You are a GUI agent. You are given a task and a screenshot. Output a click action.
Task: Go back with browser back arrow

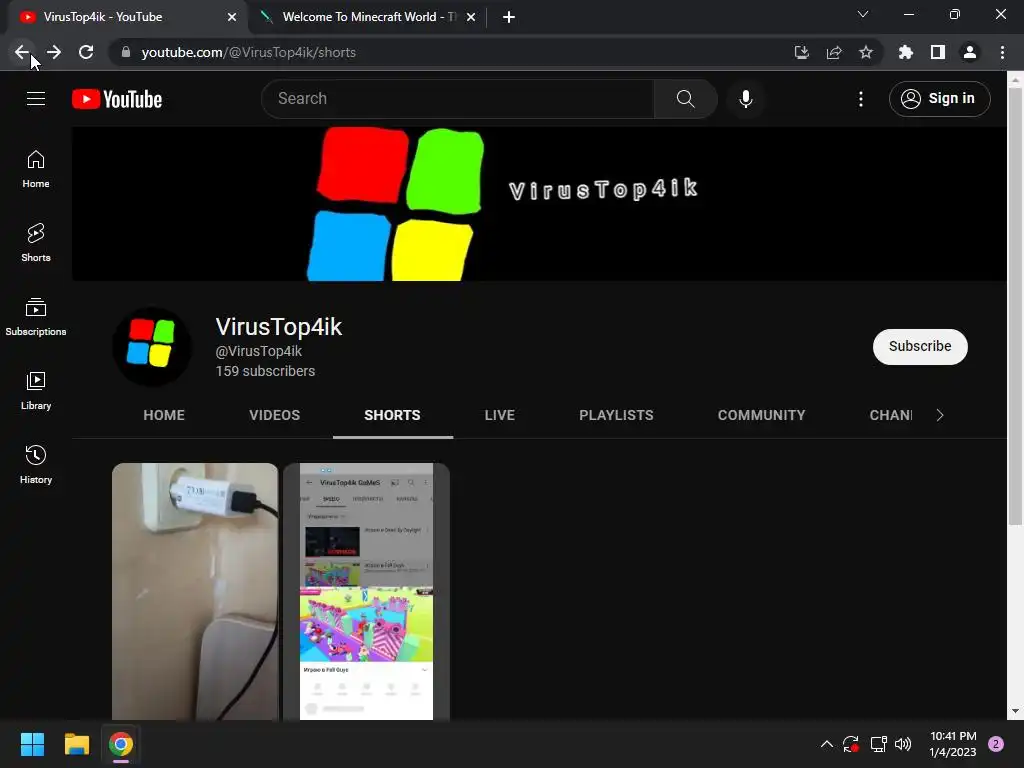22,52
